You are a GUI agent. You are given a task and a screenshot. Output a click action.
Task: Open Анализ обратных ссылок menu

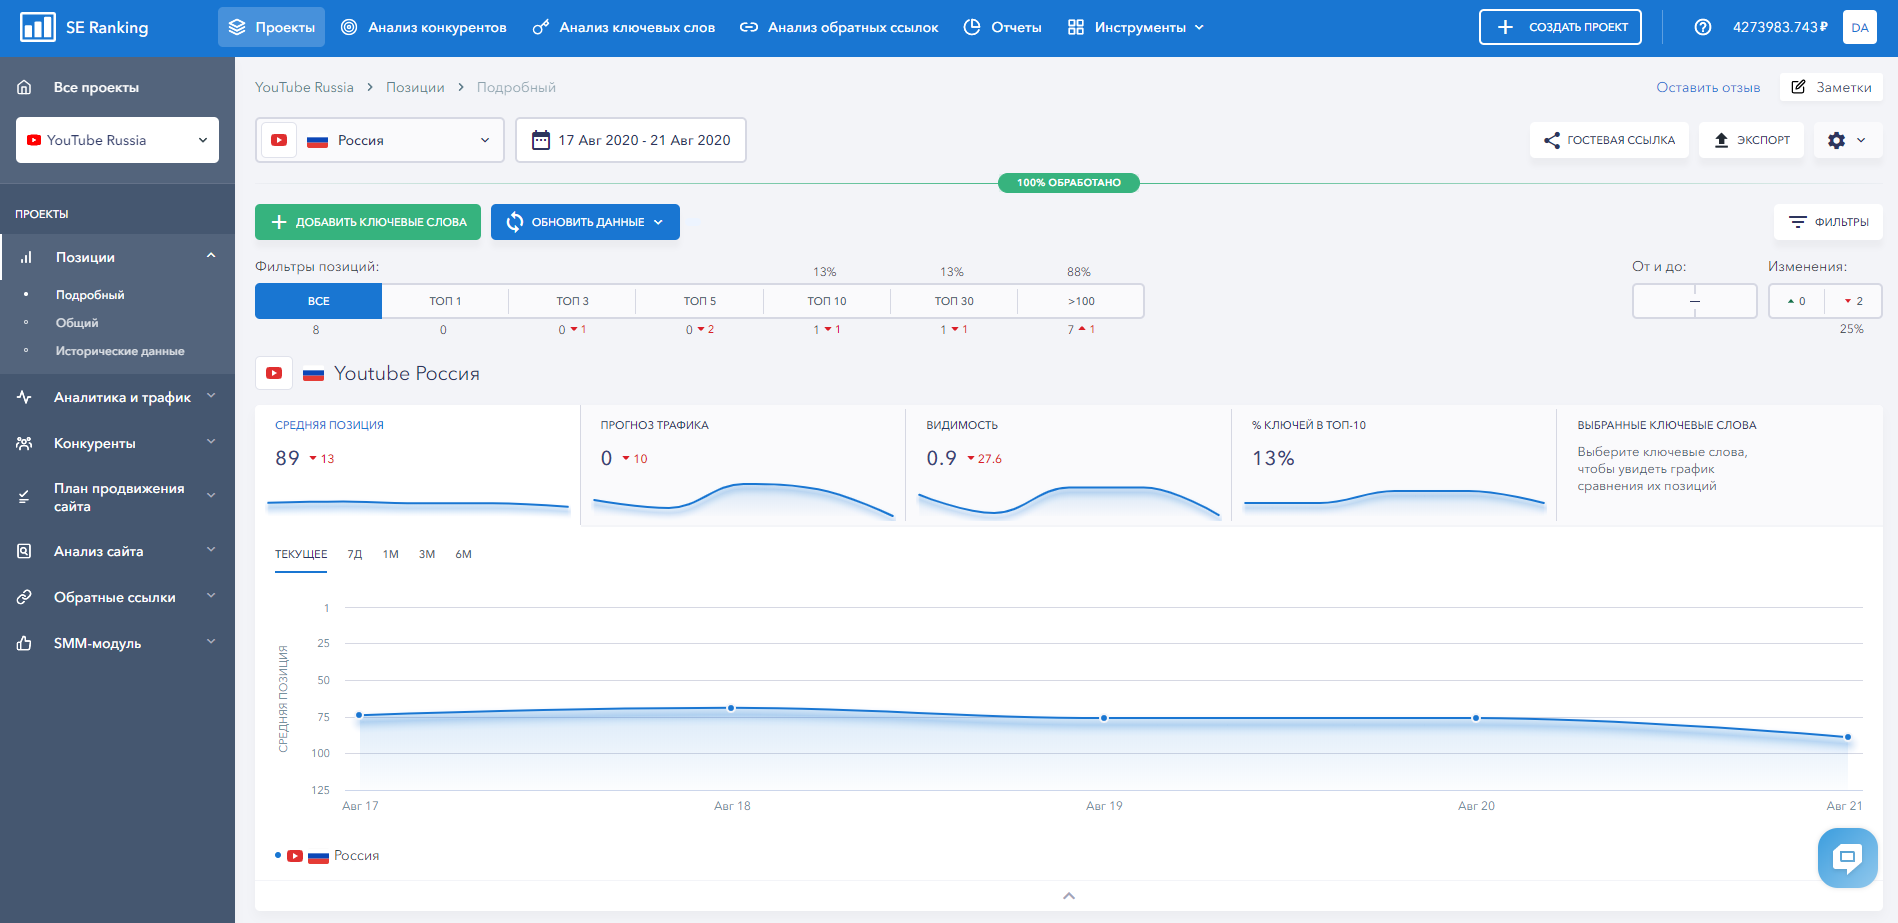839,27
